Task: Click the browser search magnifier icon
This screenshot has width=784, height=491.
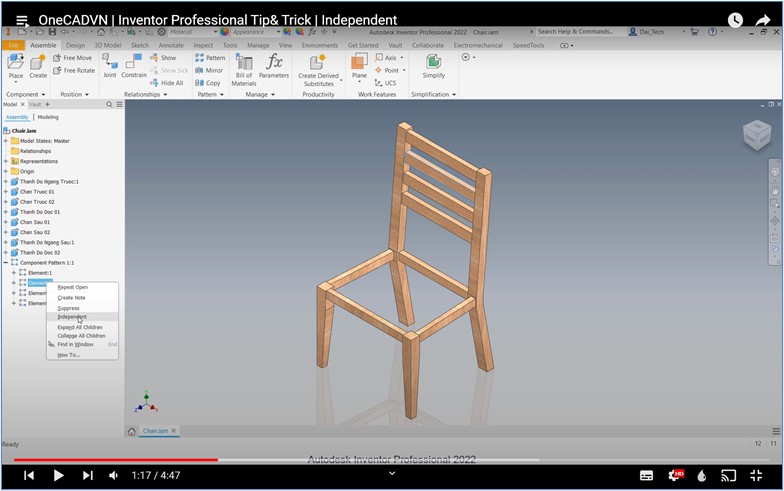Action: [109, 104]
